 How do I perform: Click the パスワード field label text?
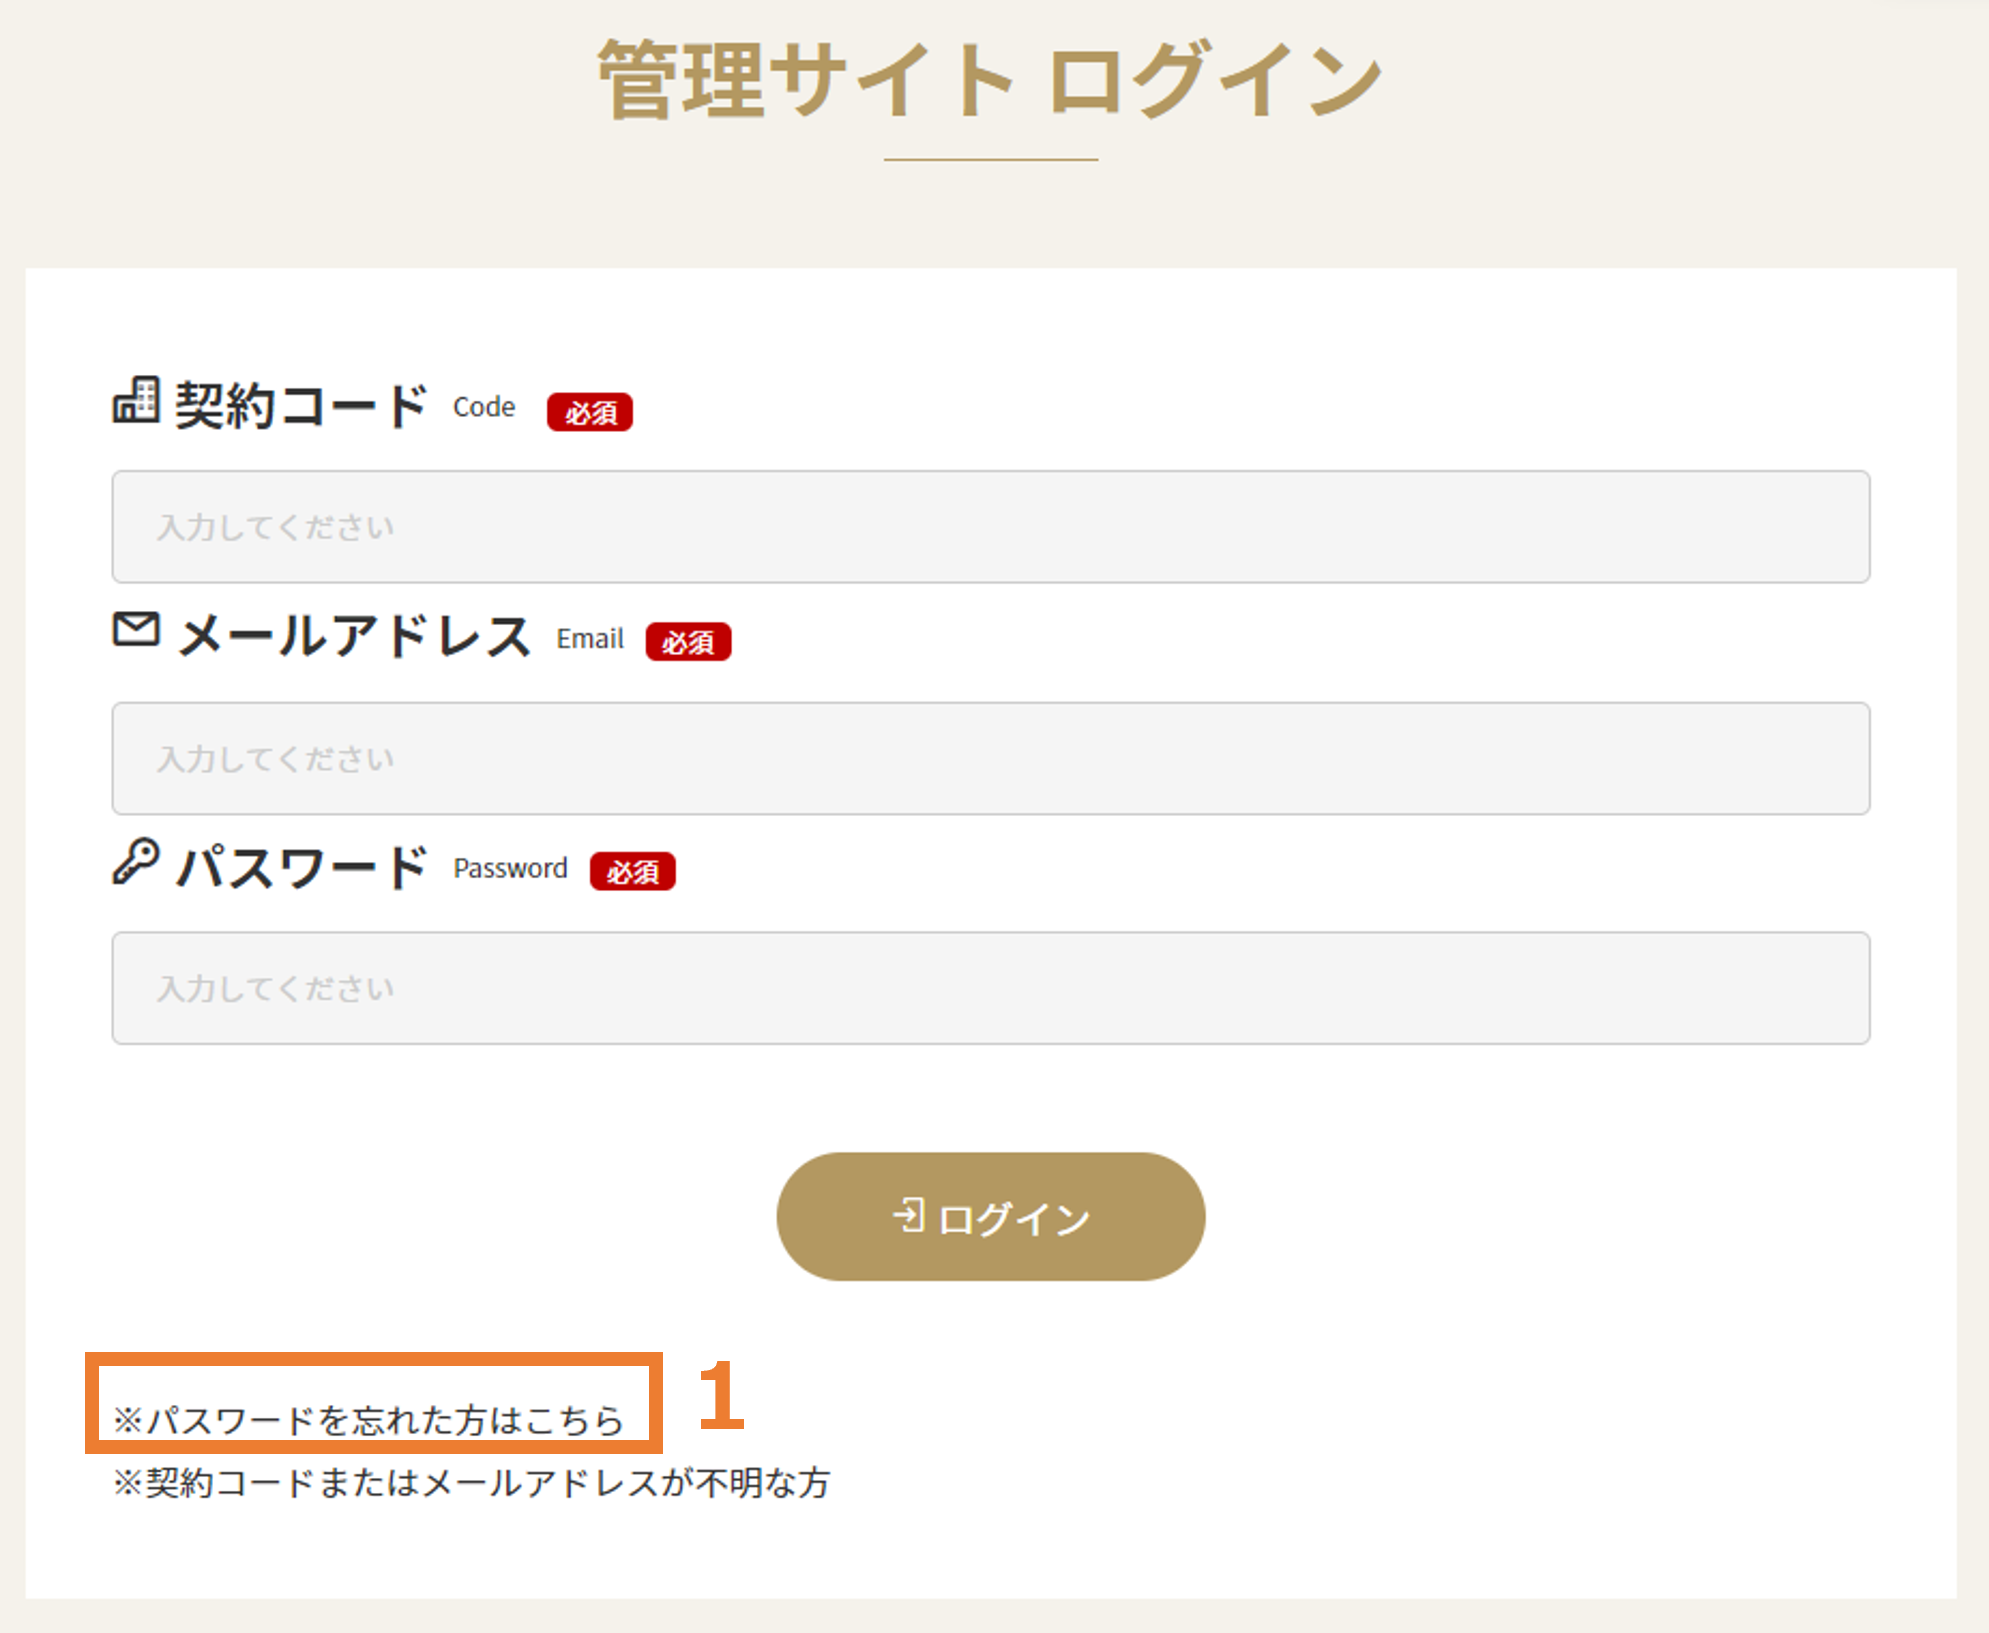point(302,866)
